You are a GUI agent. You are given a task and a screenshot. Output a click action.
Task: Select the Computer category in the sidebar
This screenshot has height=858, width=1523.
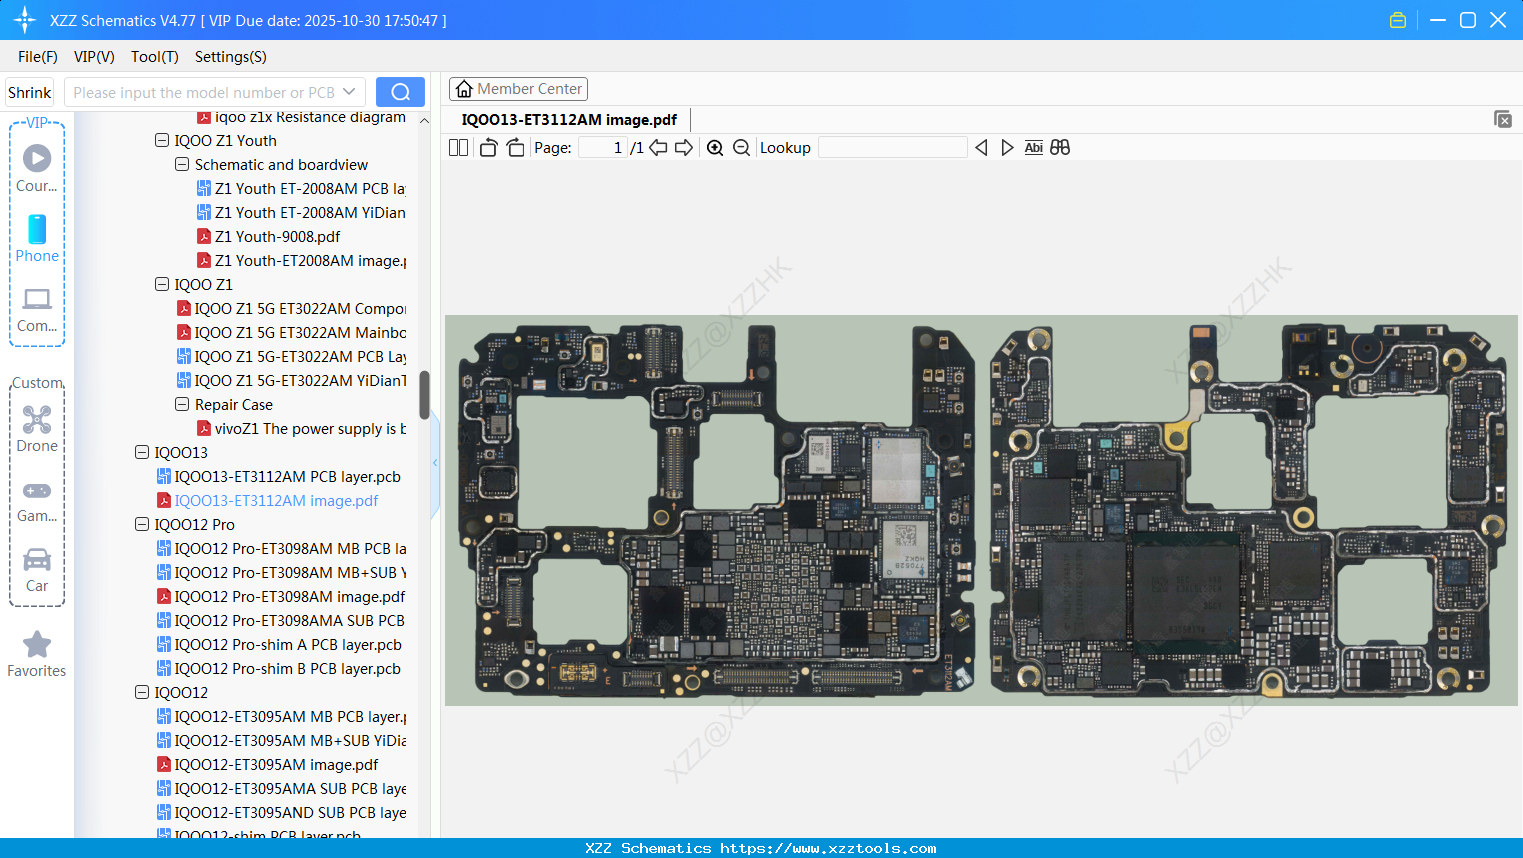click(x=37, y=310)
